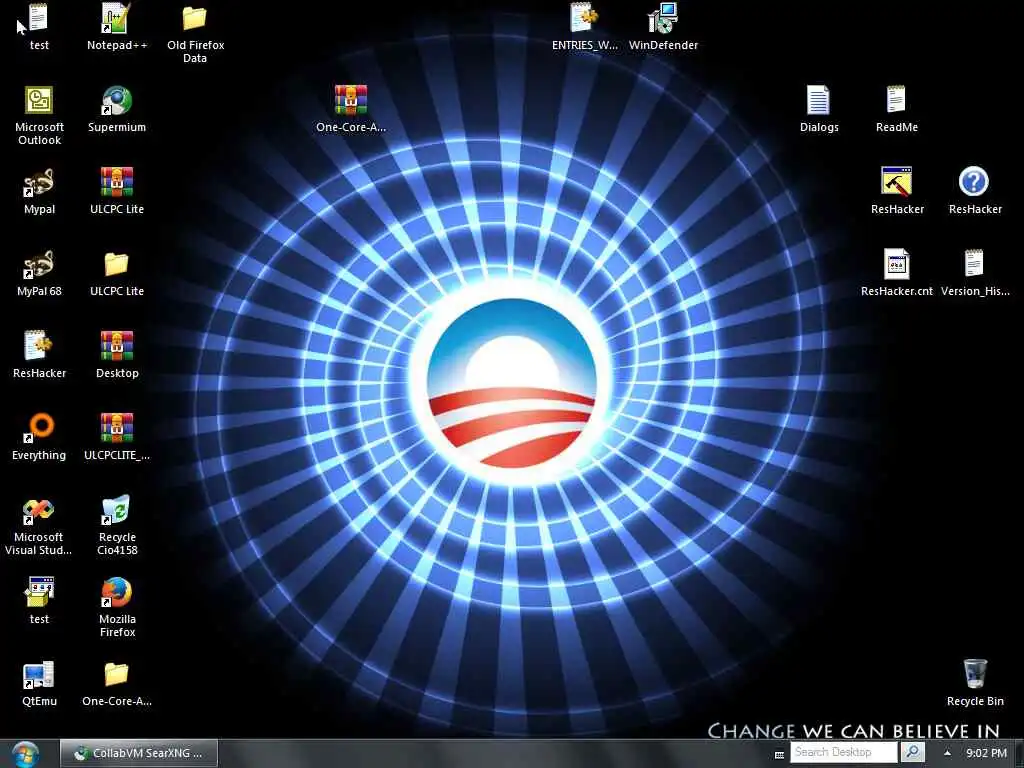The width and height of the screenshot is (1024, 768).
Task: Open the Windows Start menu orb
Action: tap(25, 754)
